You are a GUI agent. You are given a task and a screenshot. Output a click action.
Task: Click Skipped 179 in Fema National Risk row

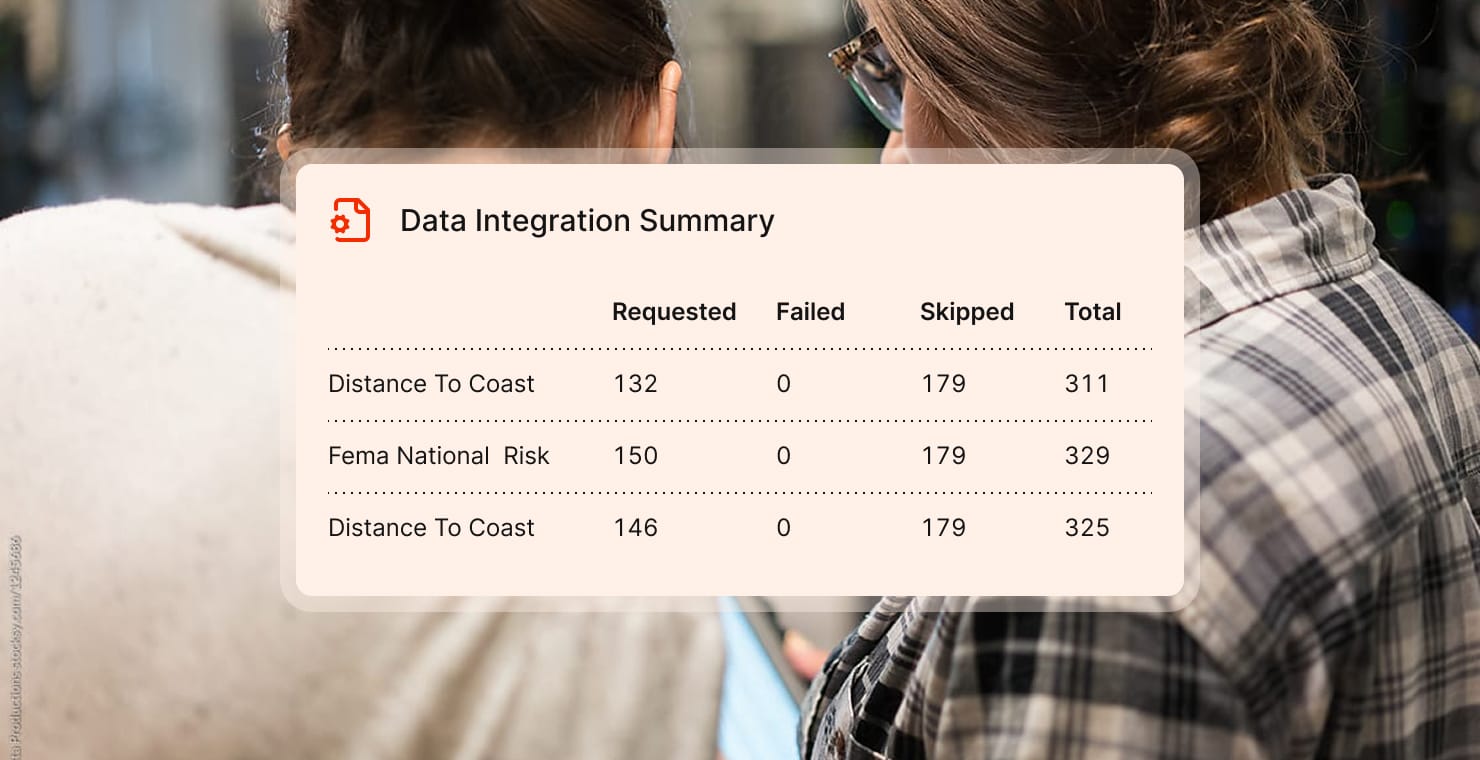click(943, 456)
